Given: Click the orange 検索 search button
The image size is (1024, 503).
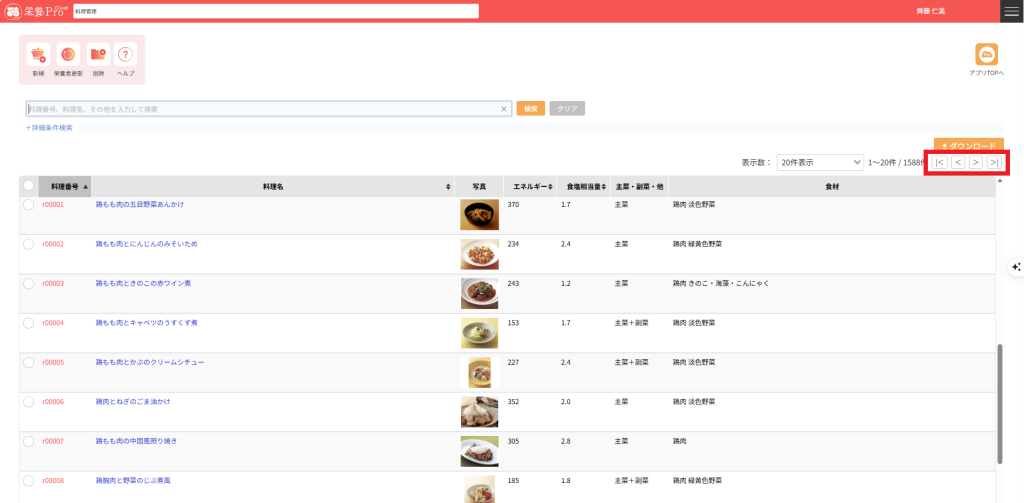Looking at the screenshot, I should 530,108.
